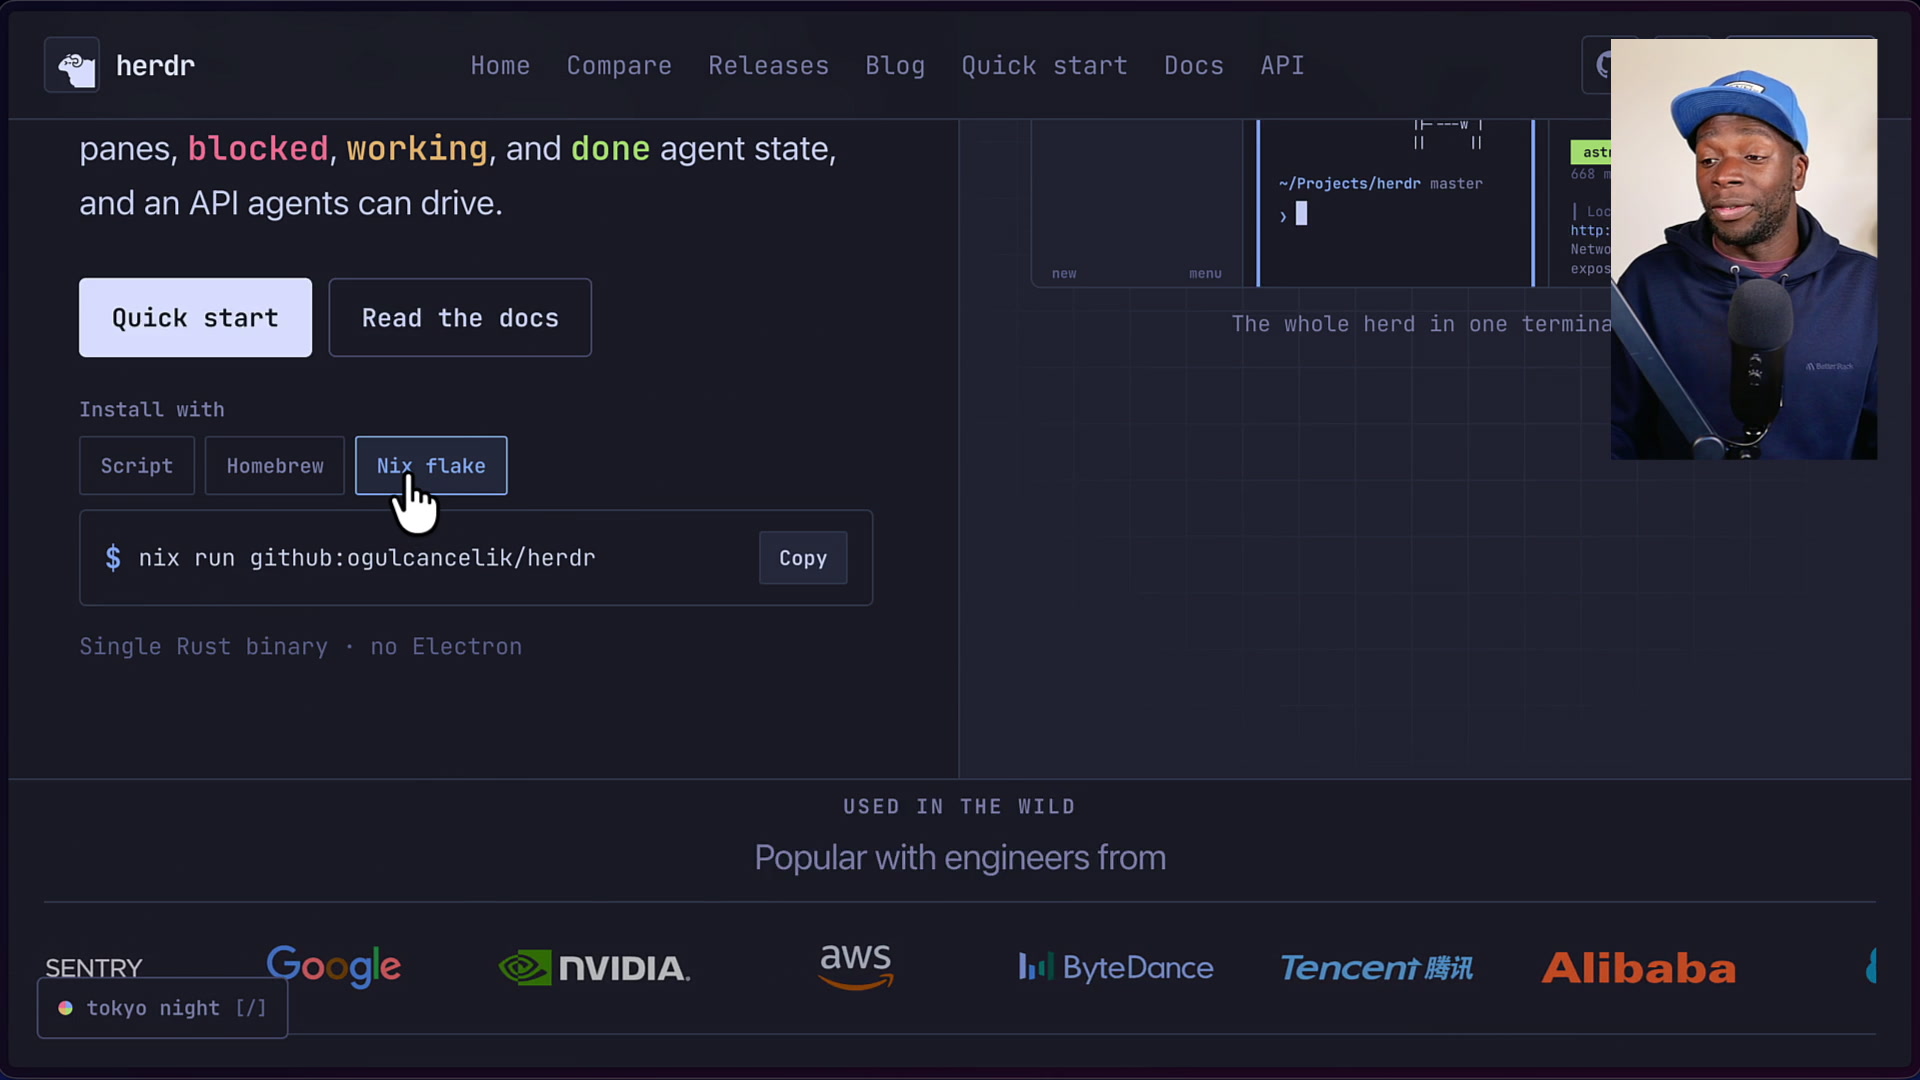Click the ByteDance logo

(1116, 967)
